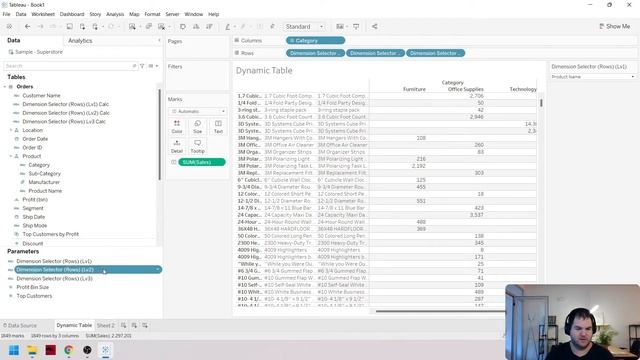Viewport: 640px width, 360px height.
Task: Click the Detail mark card
Action: 177,146
